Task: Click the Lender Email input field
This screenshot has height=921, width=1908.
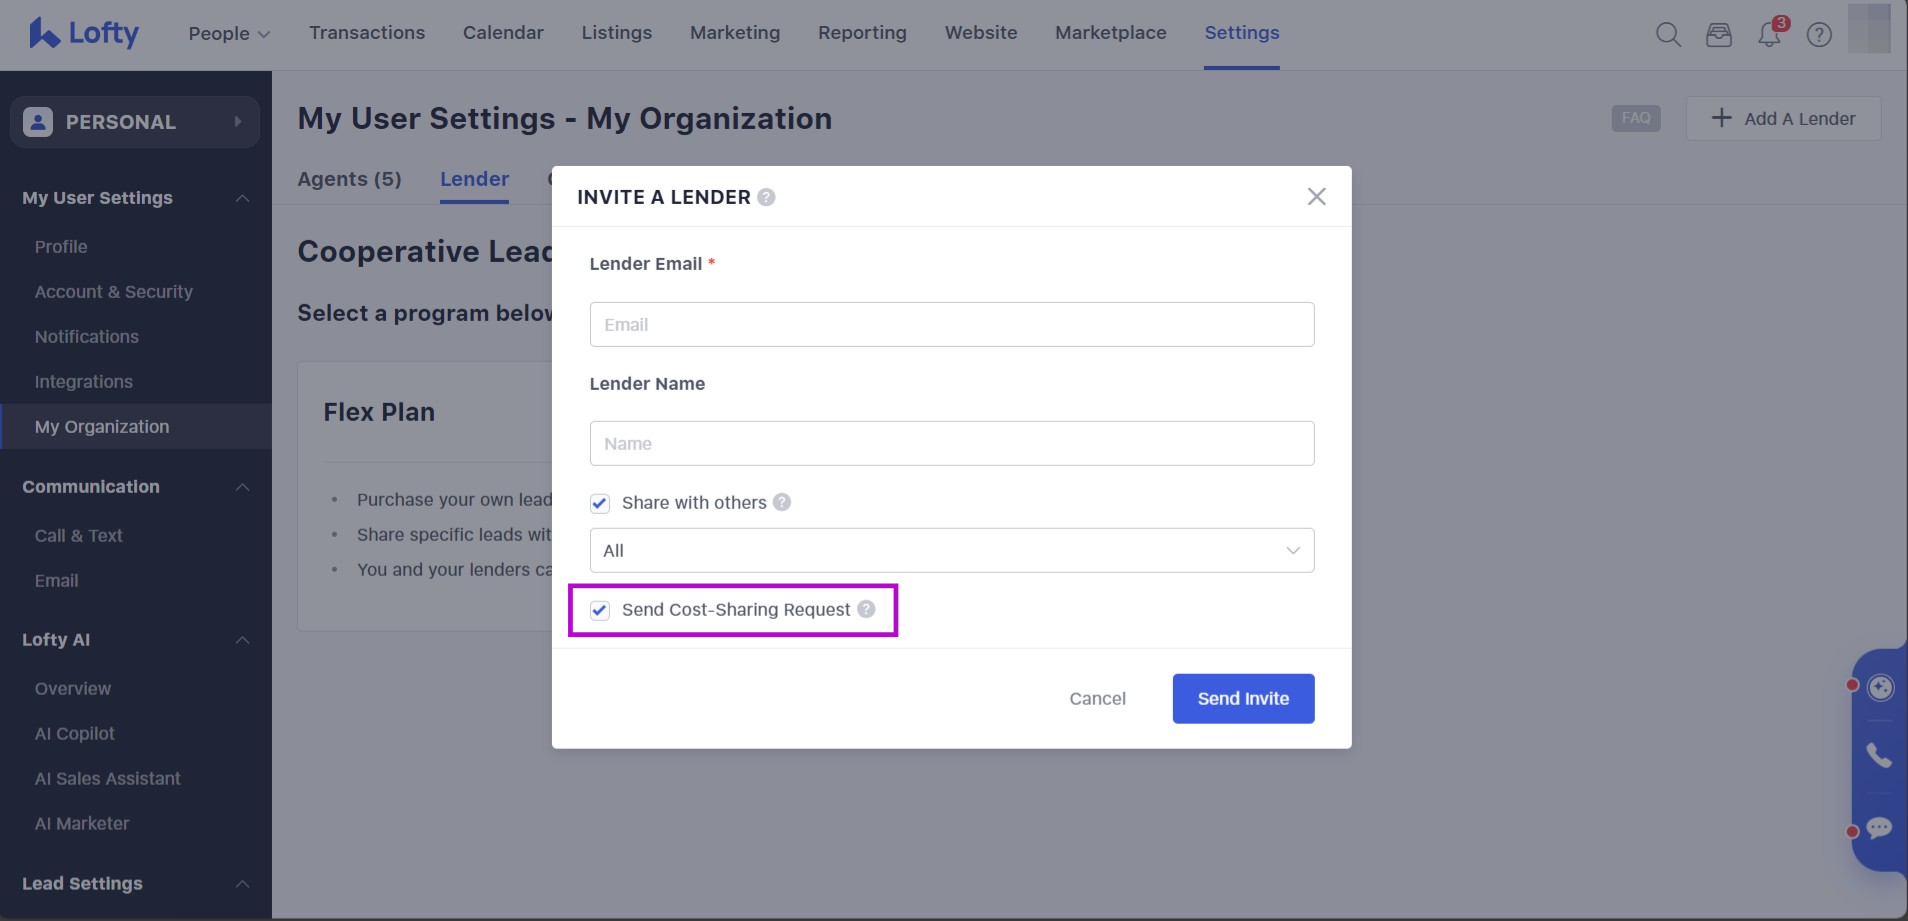Action: [951, 325]
